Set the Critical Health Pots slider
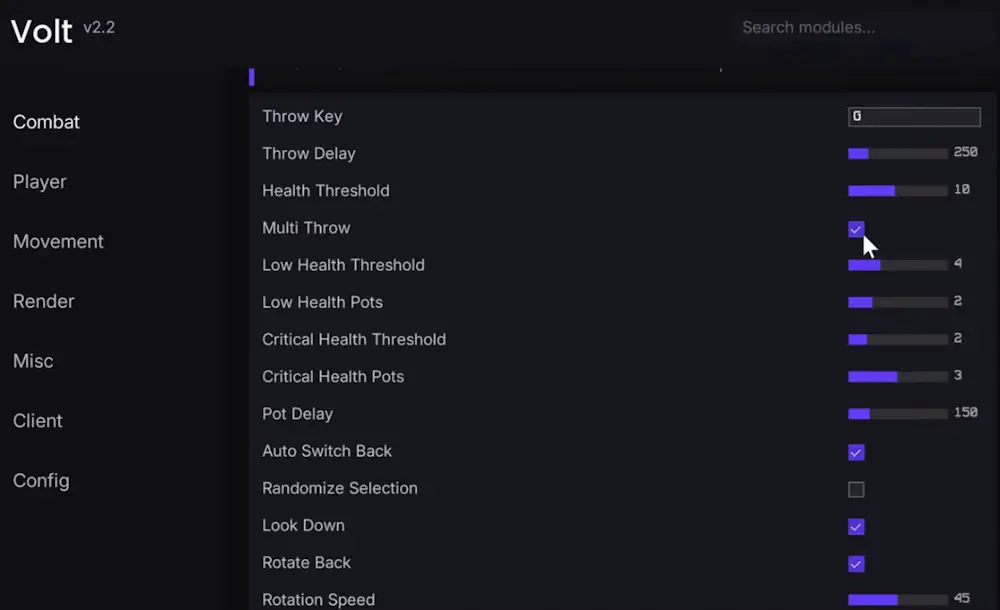Image resolution: width=1000 pixels, height=610 pixels. click(897, 377)
